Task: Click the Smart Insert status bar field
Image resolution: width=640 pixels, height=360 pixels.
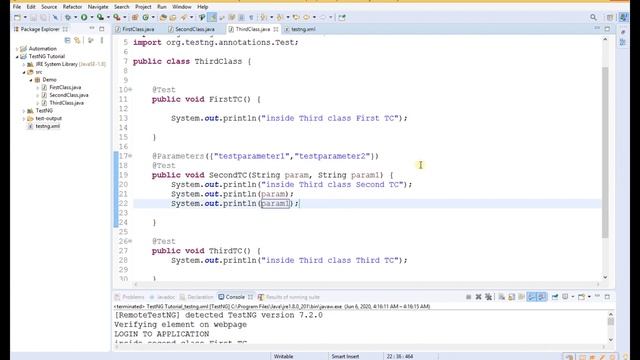Action: point(345,356)
